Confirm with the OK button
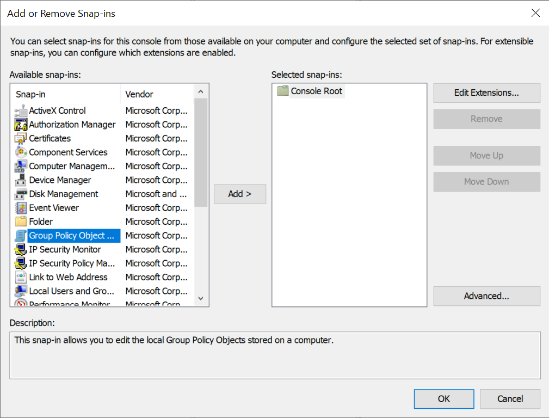The width and height of the screenshot is (549, 418). click(444, 399)
